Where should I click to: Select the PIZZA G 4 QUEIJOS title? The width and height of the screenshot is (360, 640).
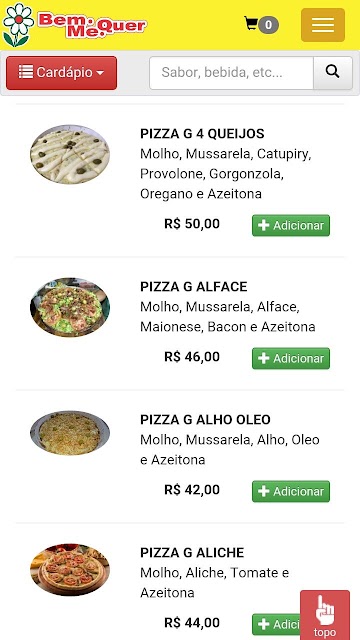pyautogui.click(x=202, y=133)
